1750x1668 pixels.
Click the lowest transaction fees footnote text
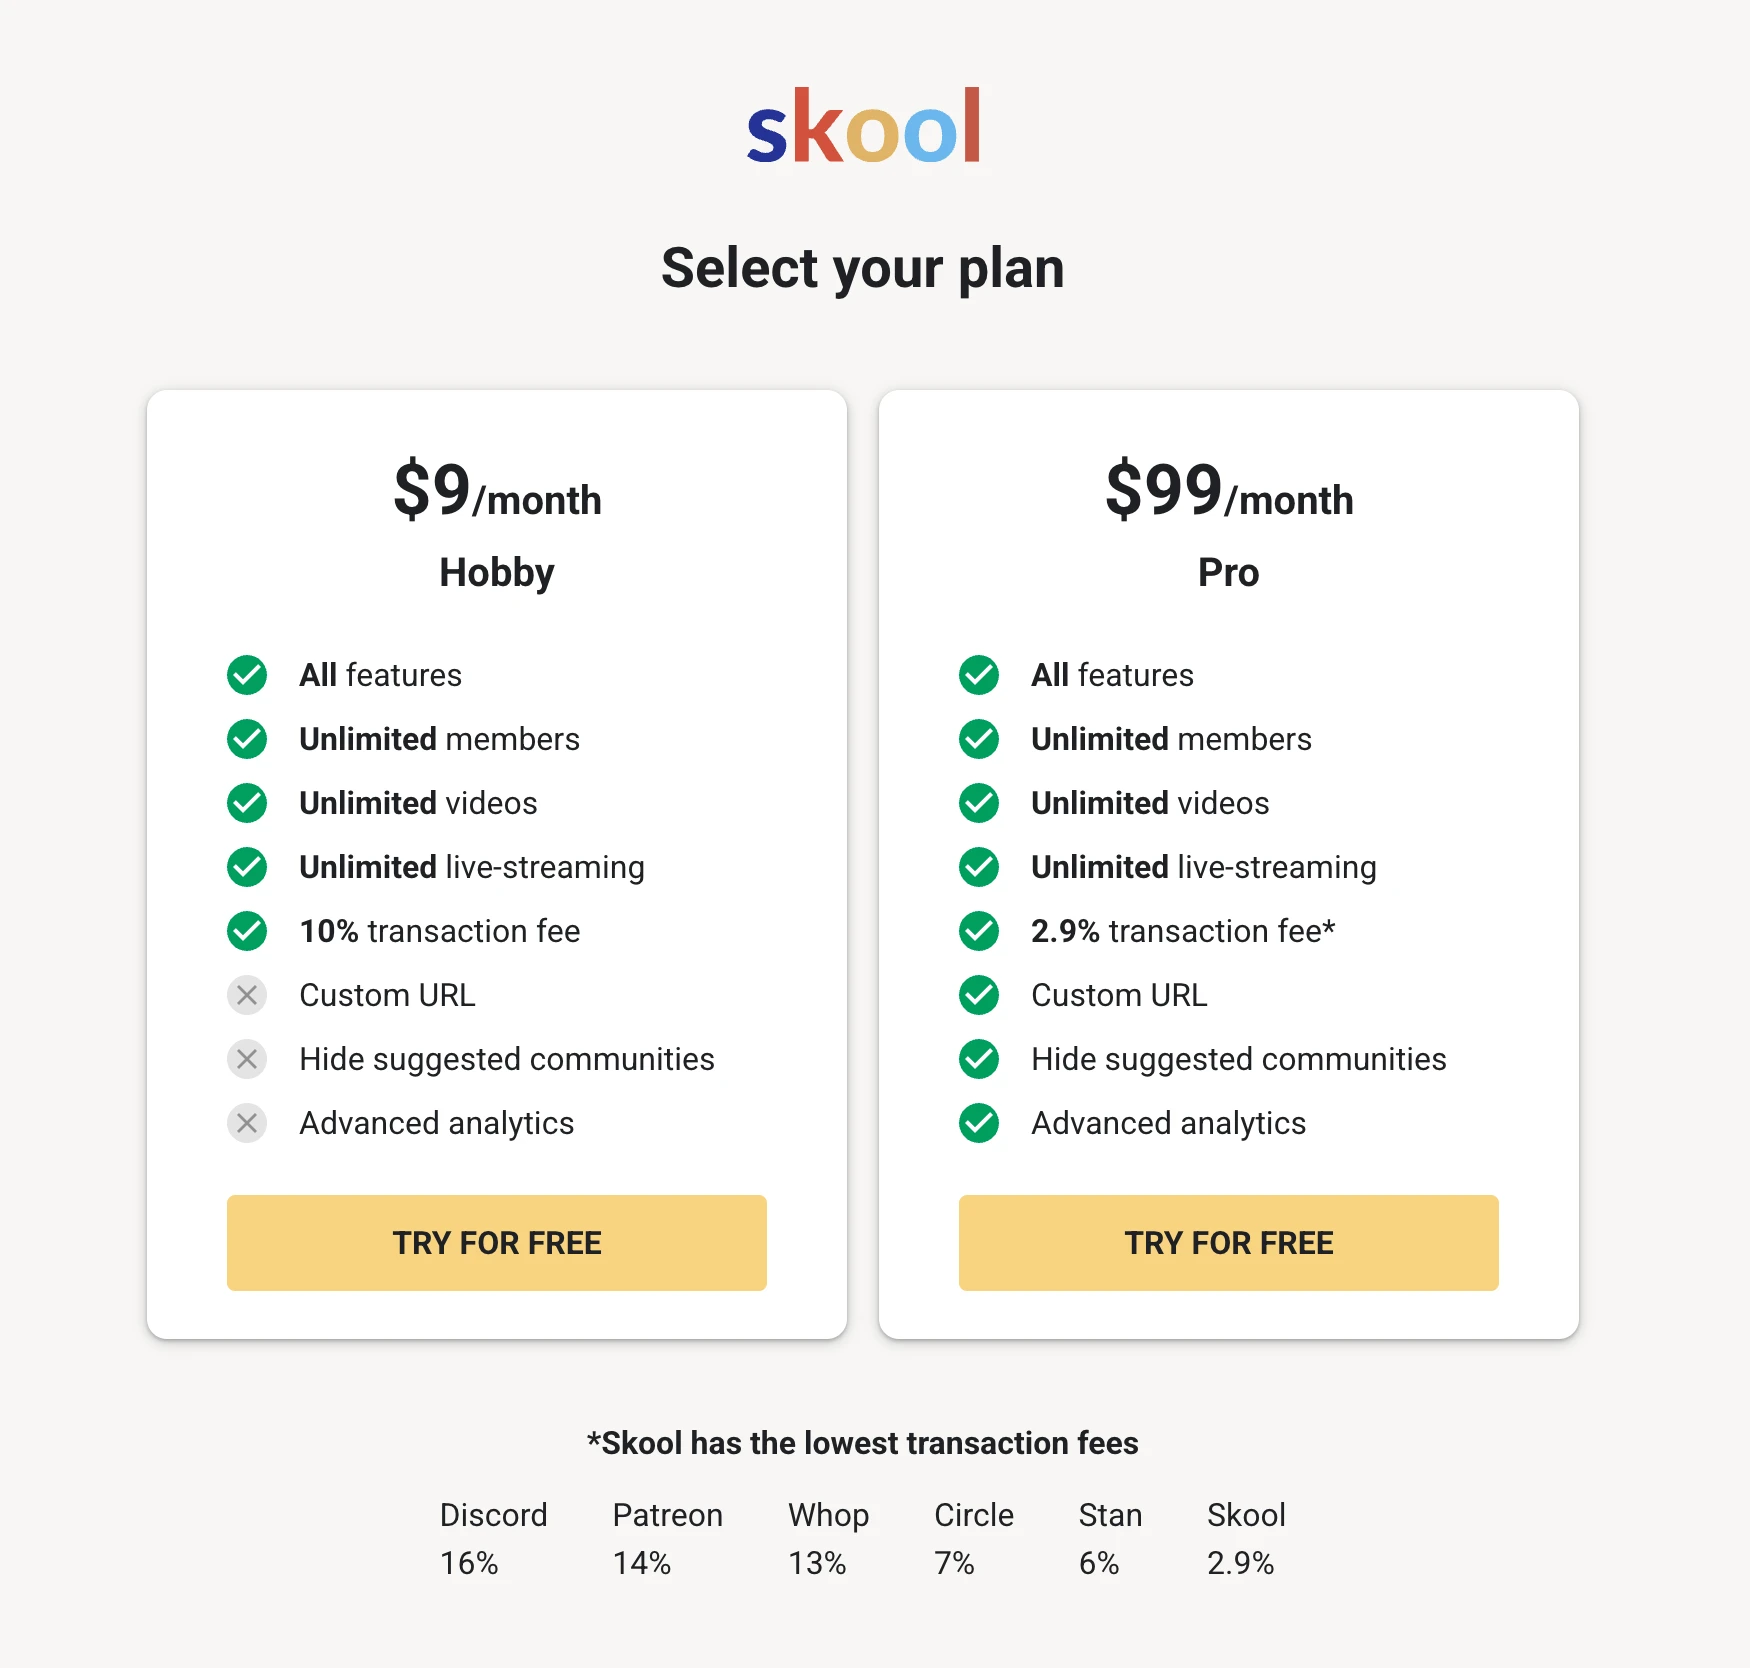(862, 1443)
